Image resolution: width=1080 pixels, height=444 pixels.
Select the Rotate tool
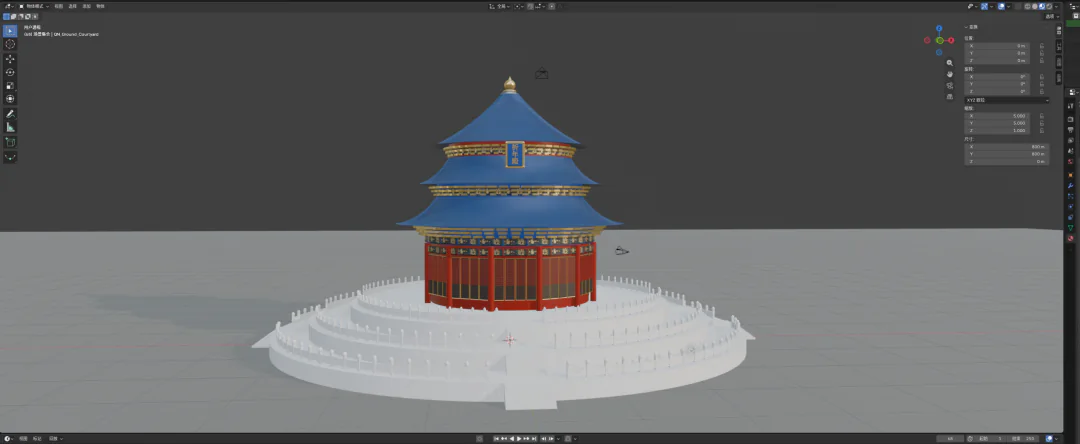pyautogui.click(x=10, y=72)
